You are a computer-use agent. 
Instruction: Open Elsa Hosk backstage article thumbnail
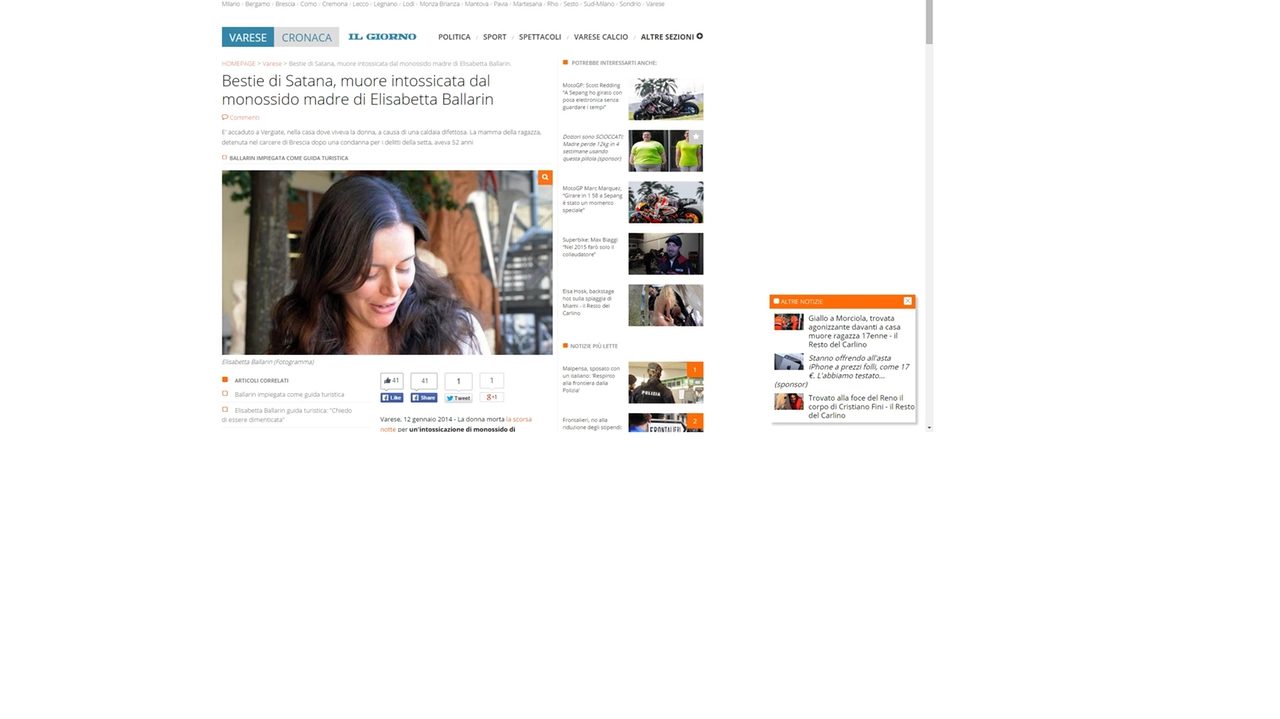tap(665, 305)
